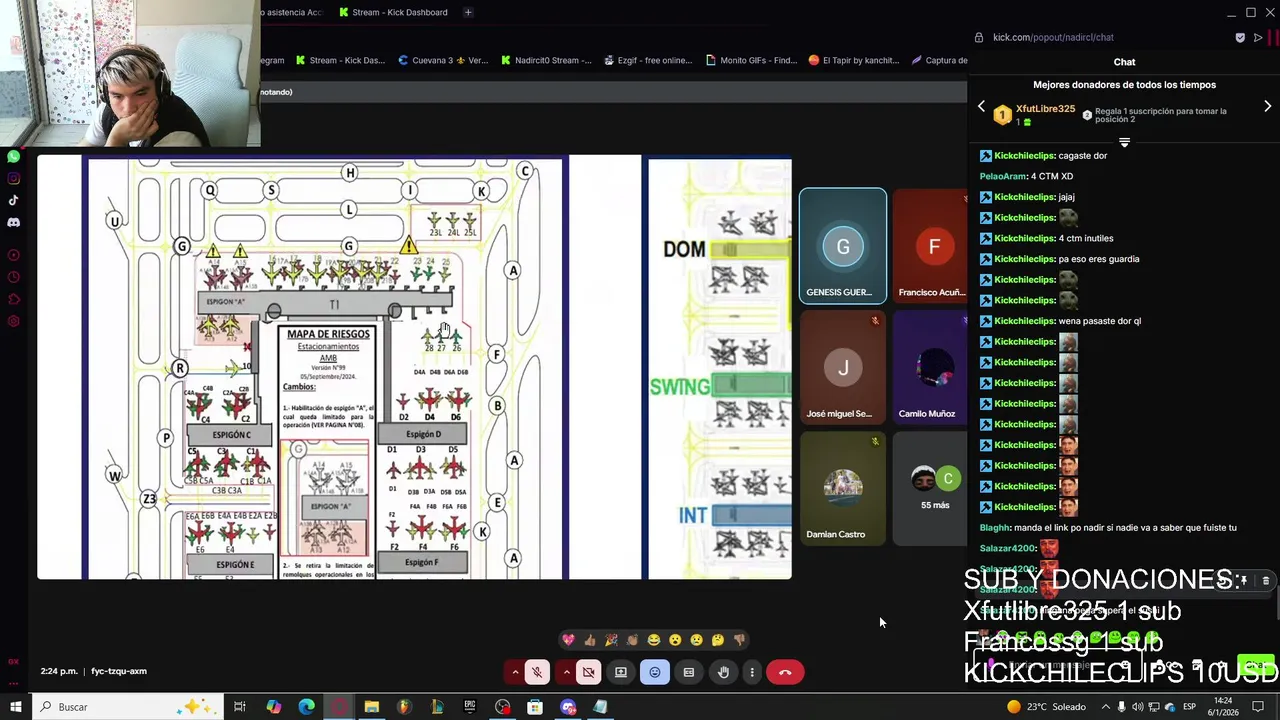Start presenting your screen

[621, 672]
